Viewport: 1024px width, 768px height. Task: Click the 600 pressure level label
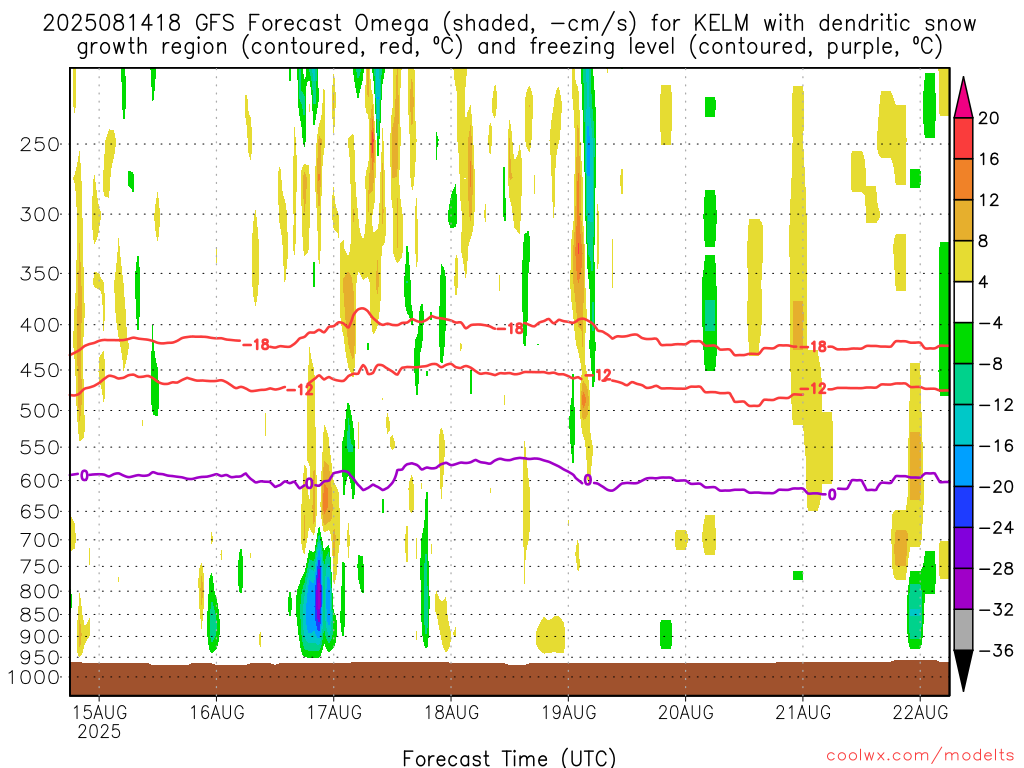point(40,481)
